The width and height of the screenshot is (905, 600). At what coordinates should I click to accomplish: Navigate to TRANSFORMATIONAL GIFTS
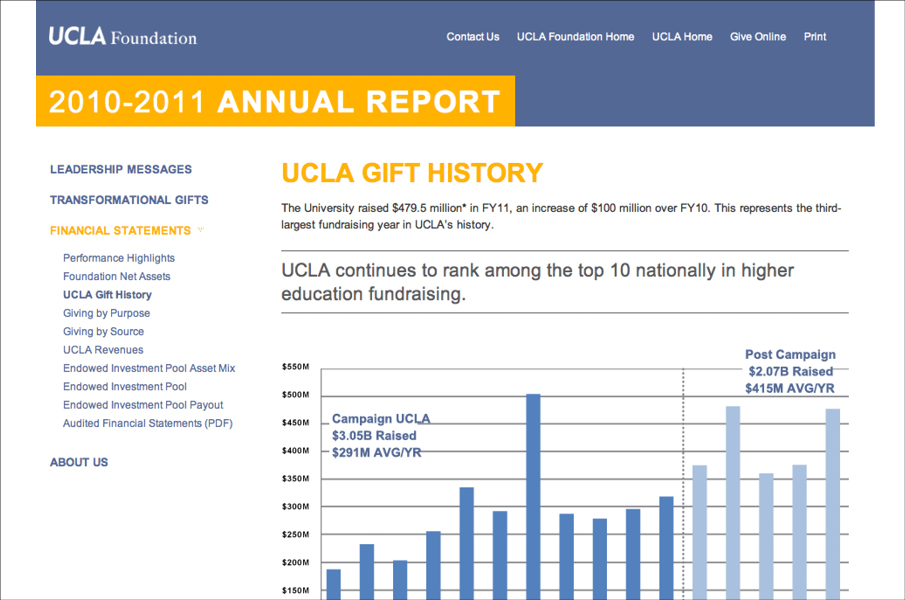tap(129, 199)
